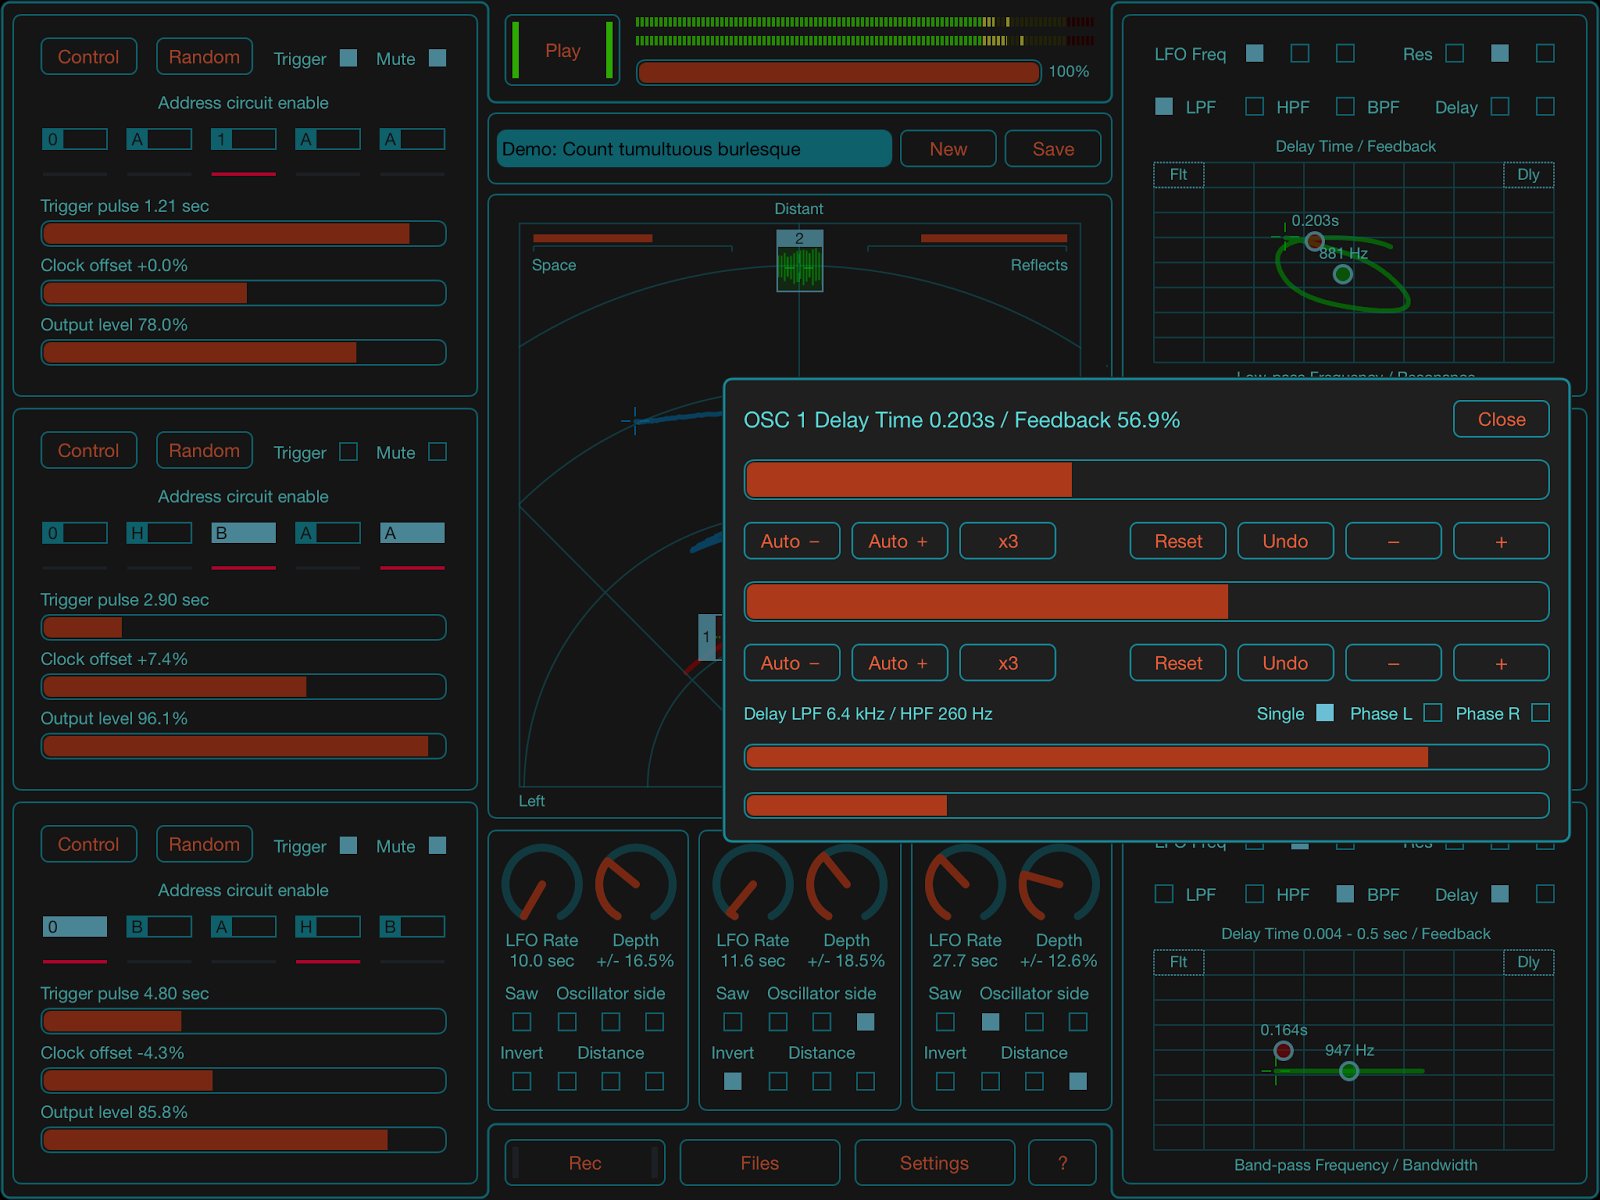Click + stepper for delay time
This screenshot has width=1600, height=1200.
[1501, 541]
